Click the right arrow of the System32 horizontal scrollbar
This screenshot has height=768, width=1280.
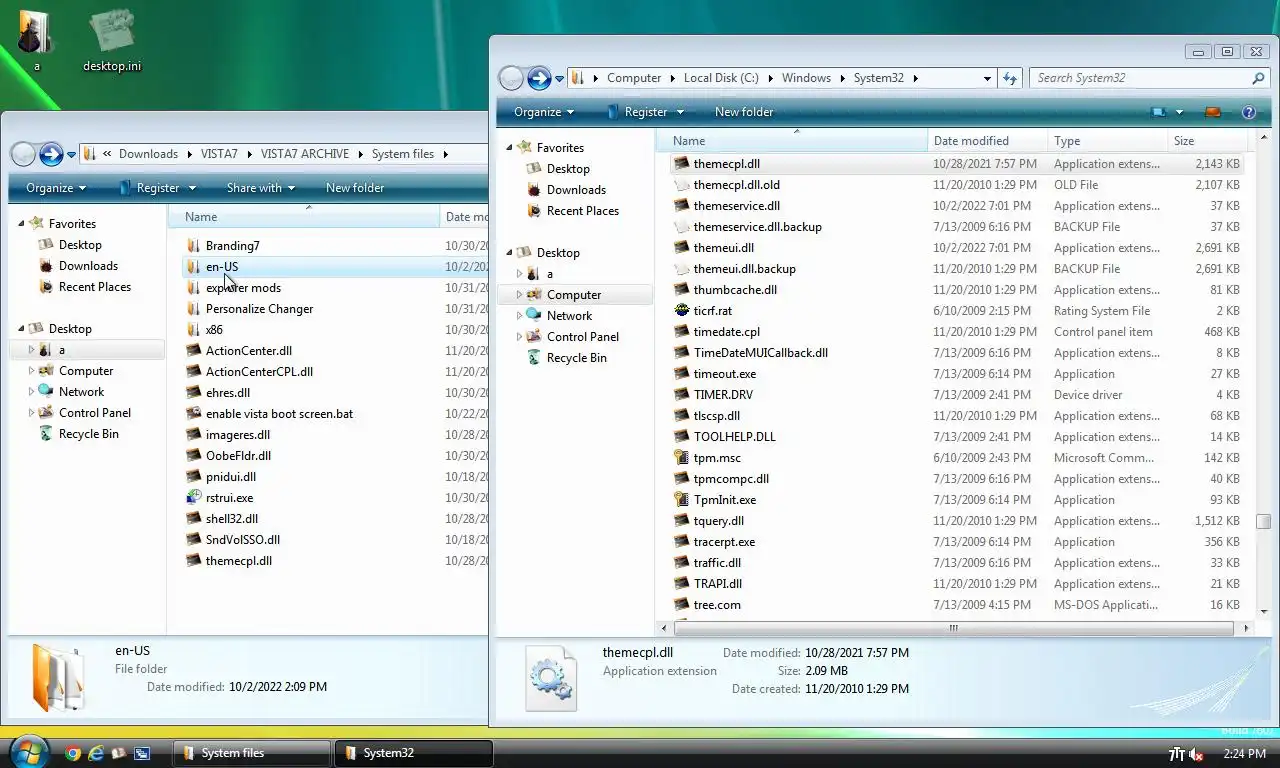point(1245,628)
